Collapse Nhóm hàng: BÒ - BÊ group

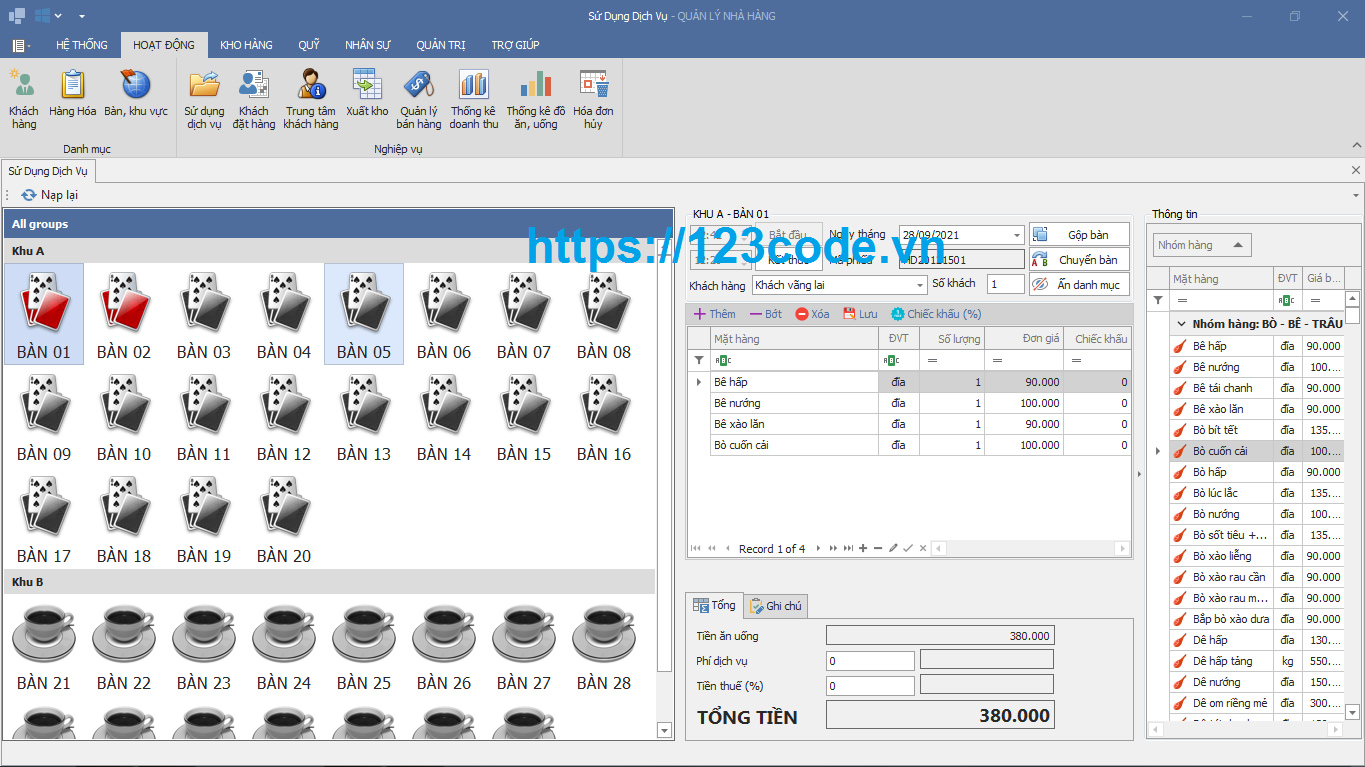(x=1181, y=324)
